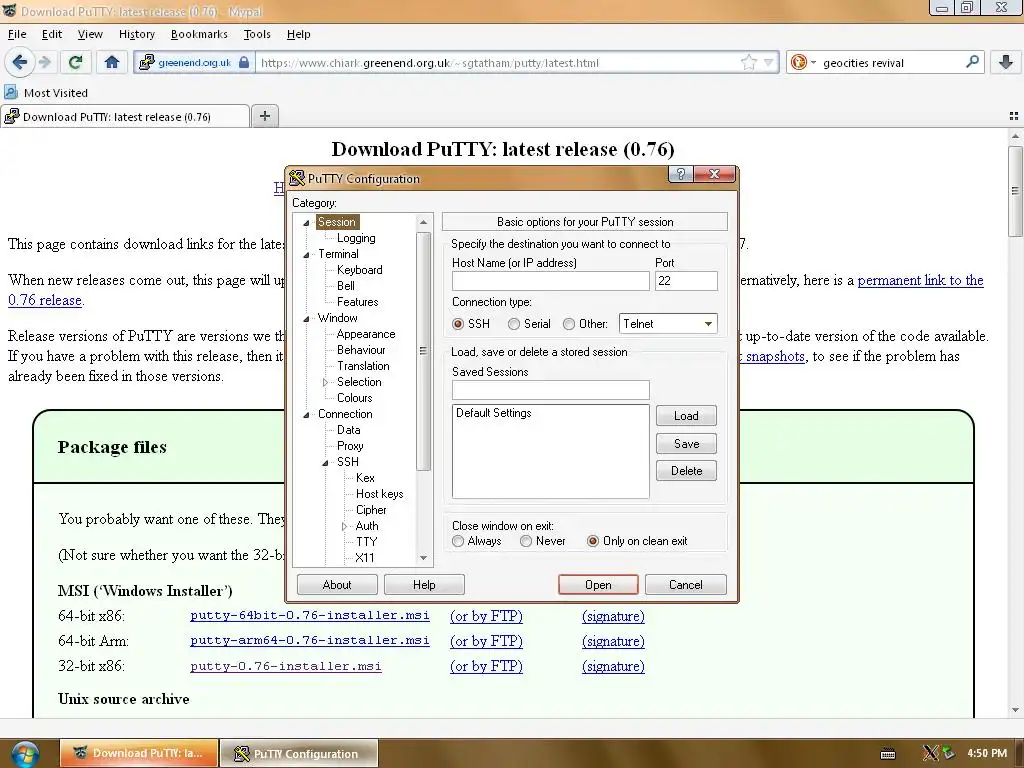This screenshot has width=1024, height=768.
Task: Click the question-mark help button in the PuTTY title bar
Action: (x=680, y=174)
